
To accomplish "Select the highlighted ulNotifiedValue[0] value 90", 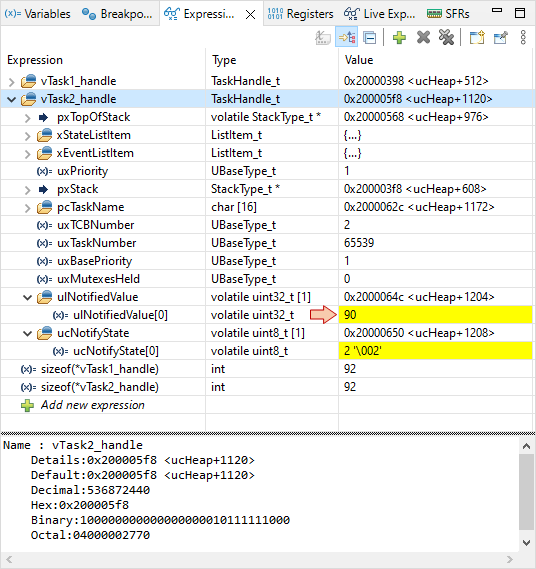I will [435, 315].
